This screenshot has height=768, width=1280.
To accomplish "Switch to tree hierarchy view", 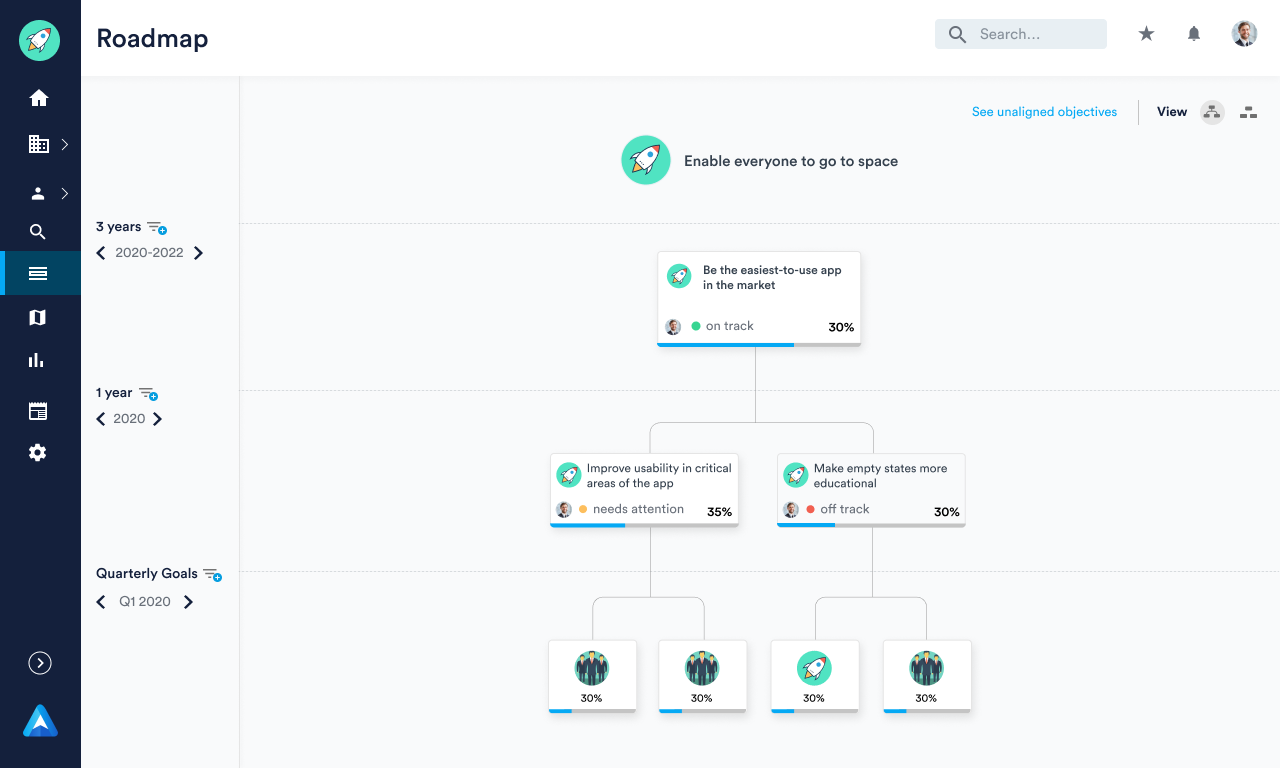I will click(x=1212, y=112).
